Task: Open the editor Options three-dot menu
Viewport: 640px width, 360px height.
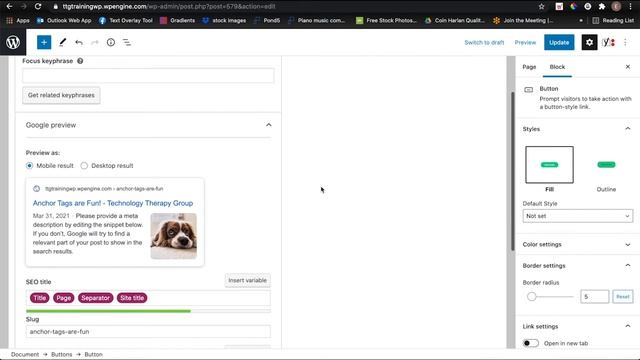Action: pos(625,42)
